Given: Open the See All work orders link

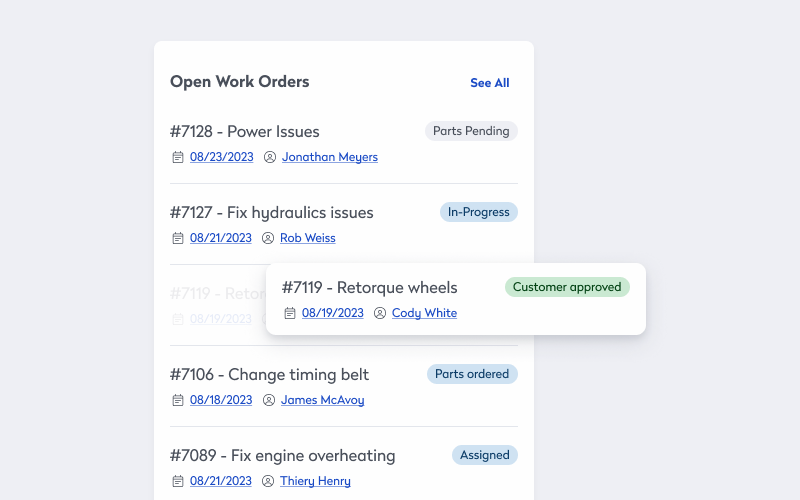Looking at the screenshot, I should tap(489, 83).
